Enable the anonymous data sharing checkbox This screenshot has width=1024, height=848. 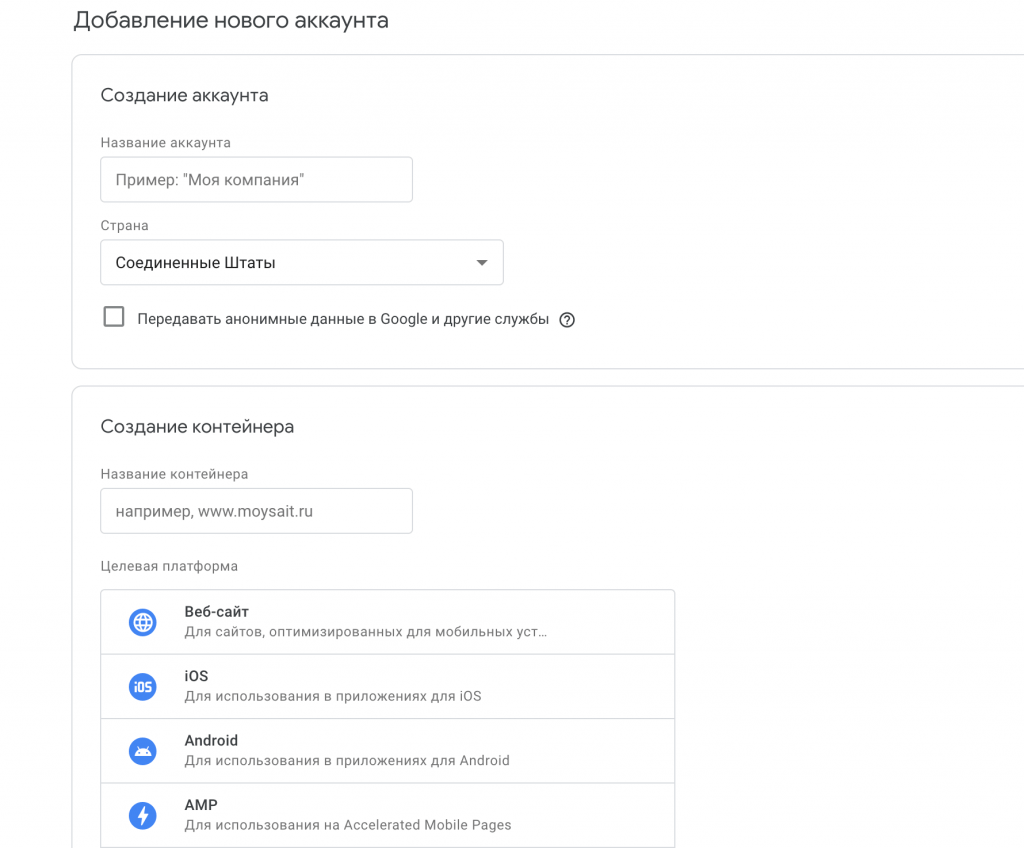coord(114,317)
